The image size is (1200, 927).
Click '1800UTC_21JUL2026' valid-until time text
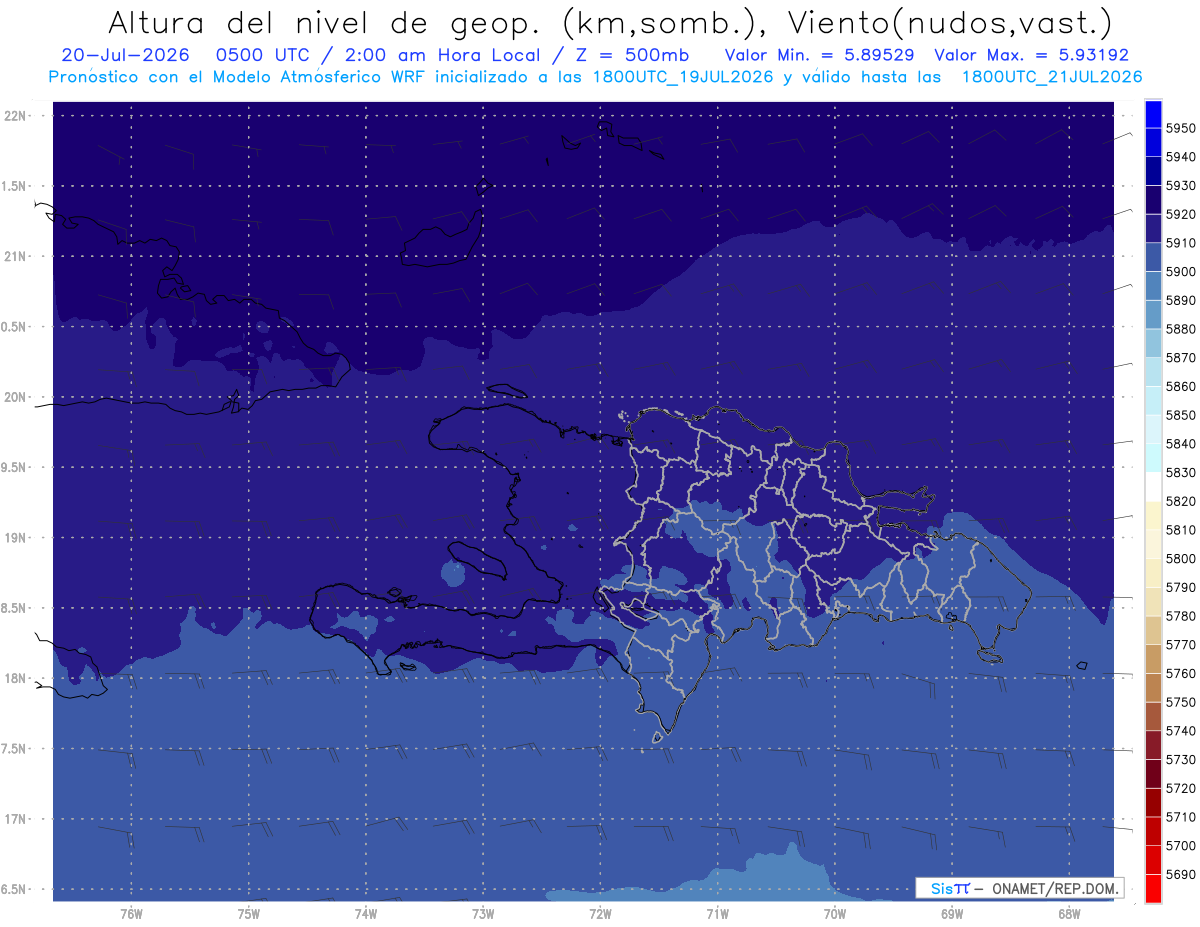click(x=1052, y=76)
